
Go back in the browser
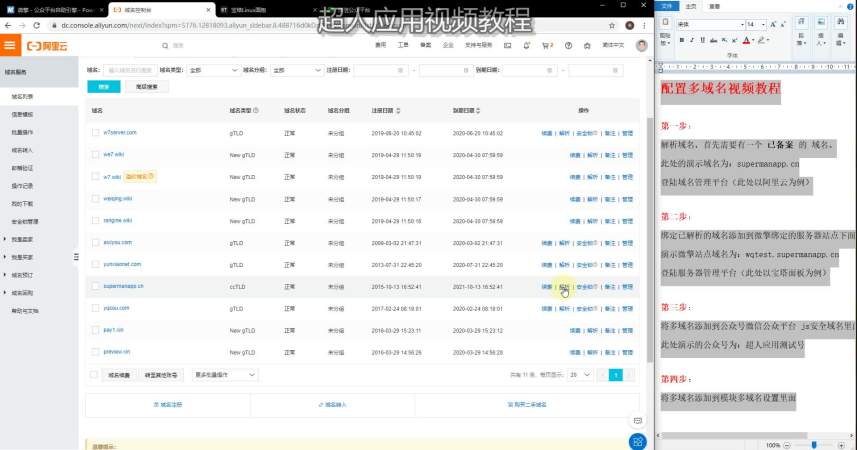8,25
